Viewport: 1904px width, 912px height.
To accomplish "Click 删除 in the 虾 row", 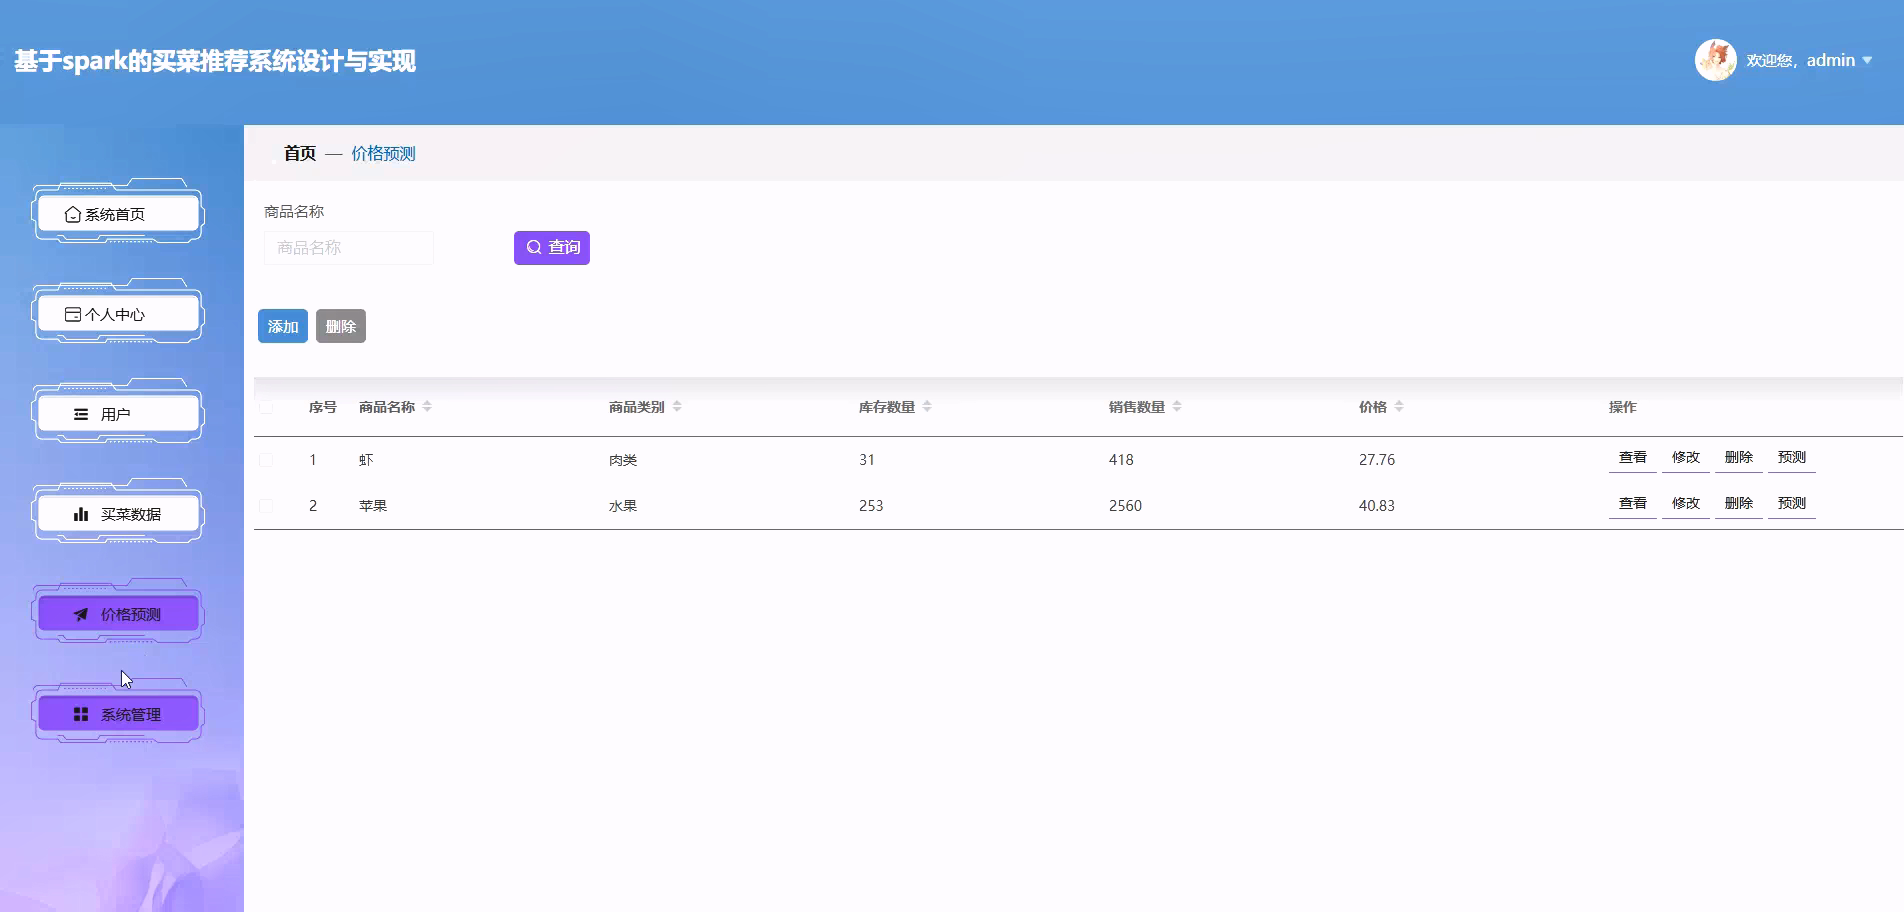I will [1739, 458].
